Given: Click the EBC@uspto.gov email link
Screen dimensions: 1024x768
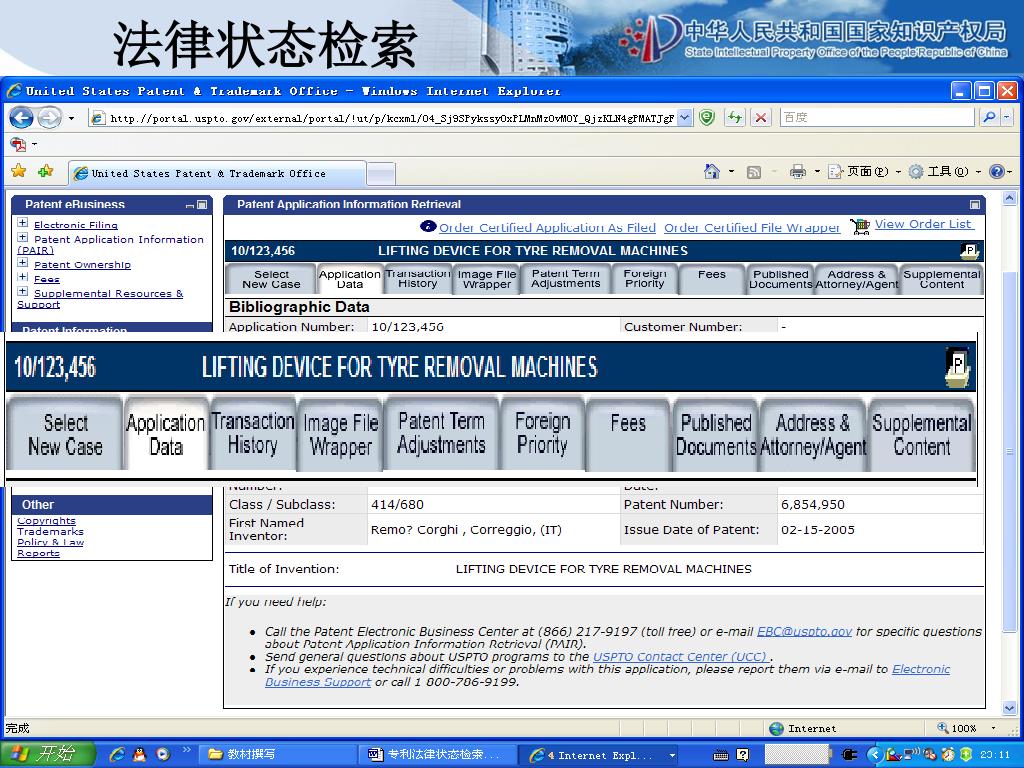Looking at the screenshot, I should pos(804,632).
